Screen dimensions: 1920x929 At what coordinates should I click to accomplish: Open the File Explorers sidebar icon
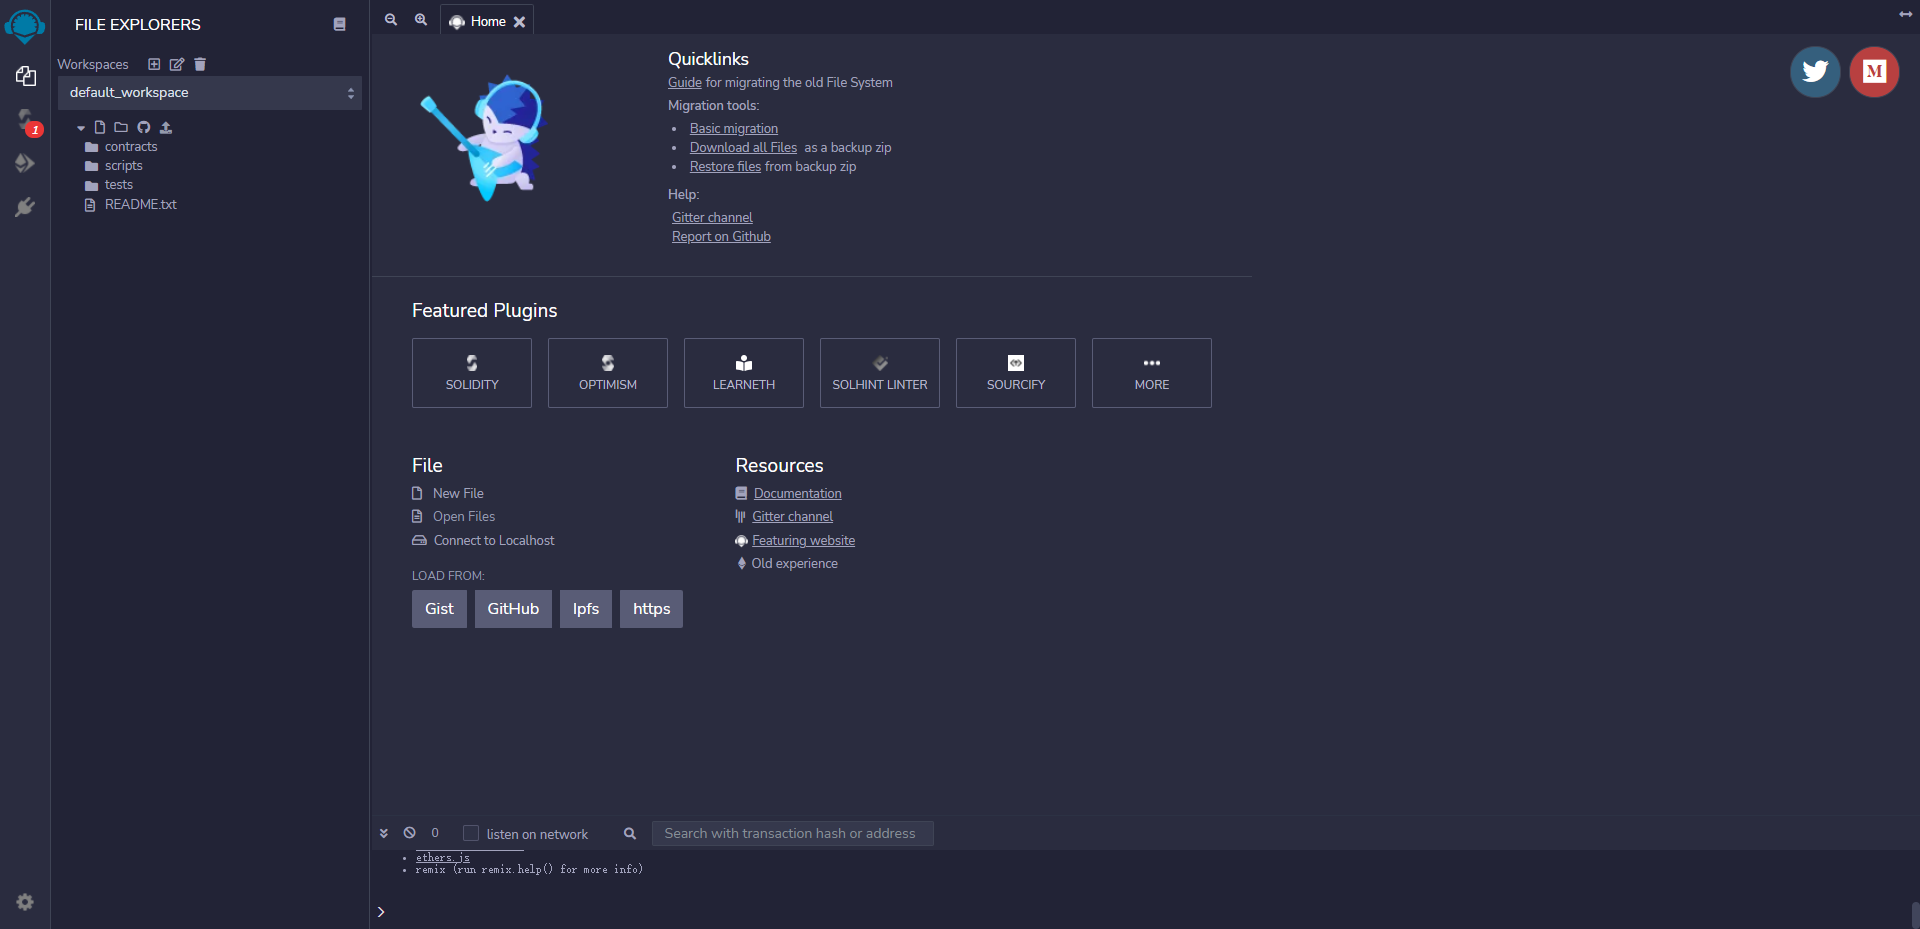[x=25, y=76]
